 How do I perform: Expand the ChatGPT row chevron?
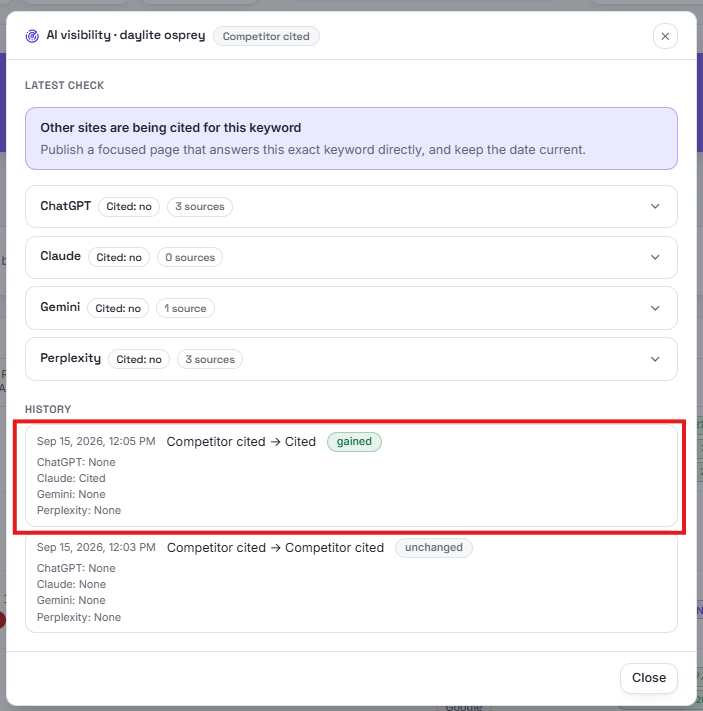tap(655, 206)
